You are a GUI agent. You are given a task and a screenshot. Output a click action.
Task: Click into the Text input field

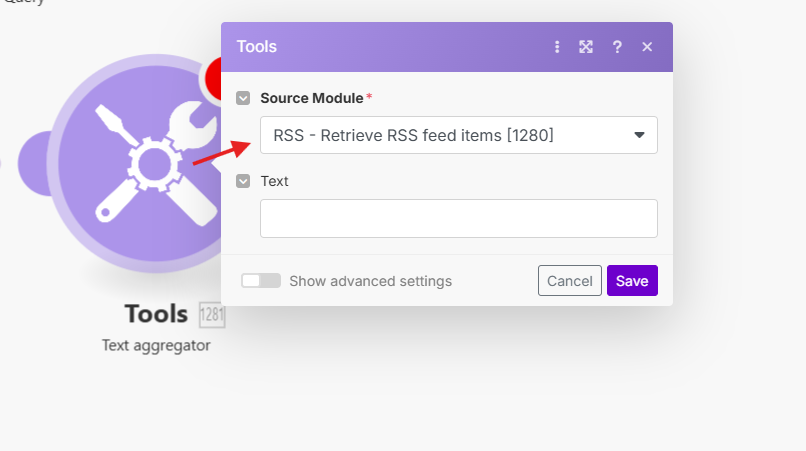pyautogui.click(x=458, y=218)
